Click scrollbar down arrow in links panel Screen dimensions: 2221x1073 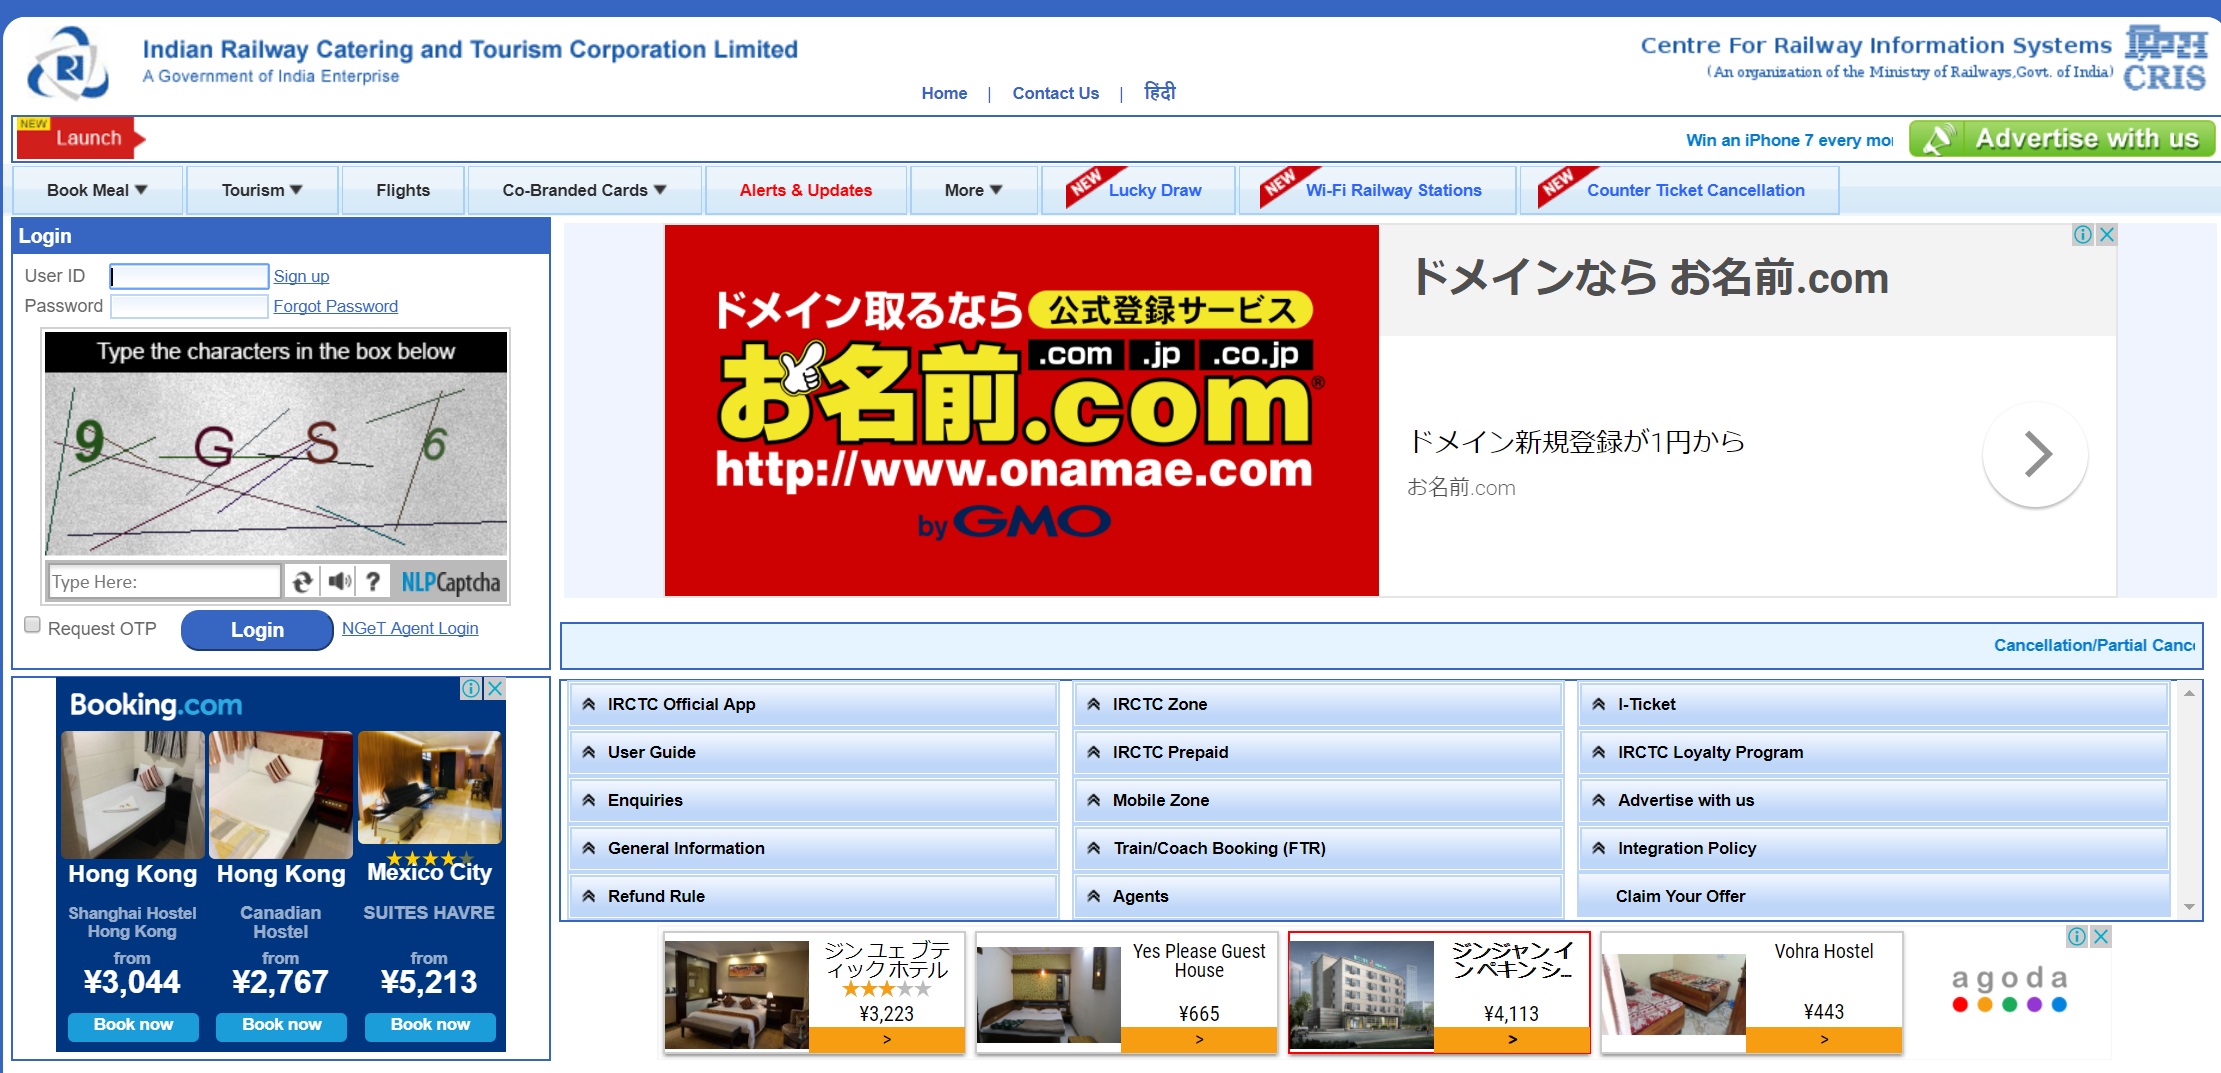tap(2189, 907)
